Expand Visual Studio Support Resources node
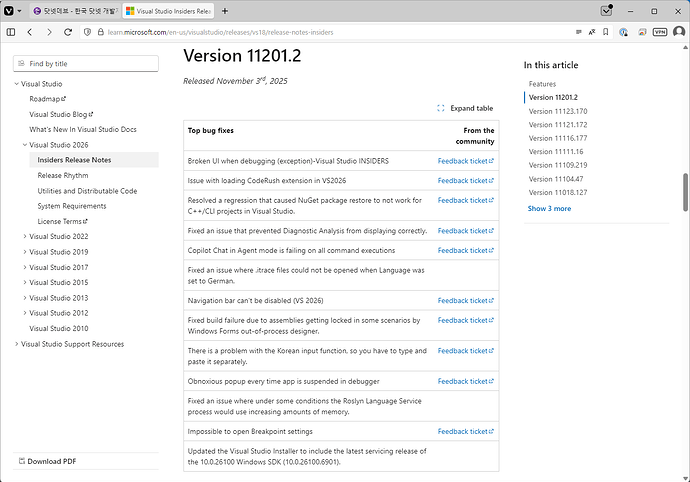This screenshot has height=482, width=690. 17,344
